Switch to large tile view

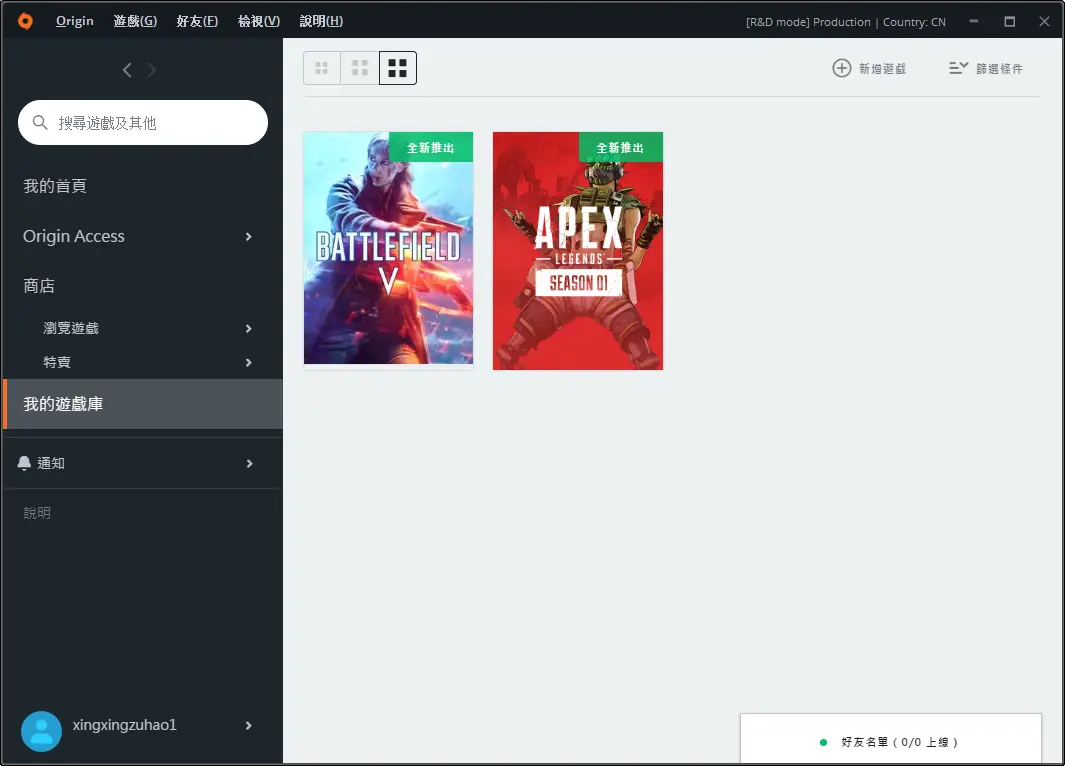click(x=397, y=68)
